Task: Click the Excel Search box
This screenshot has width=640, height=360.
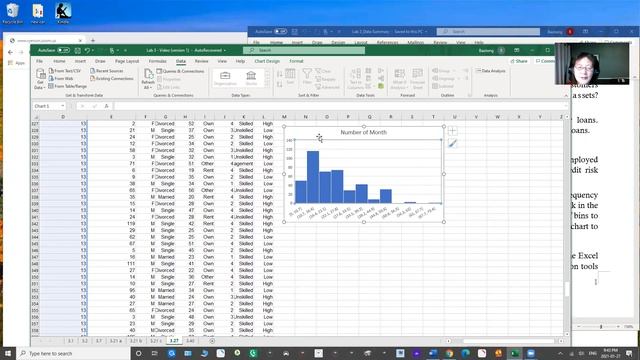Action: click(x=304, y=50)
